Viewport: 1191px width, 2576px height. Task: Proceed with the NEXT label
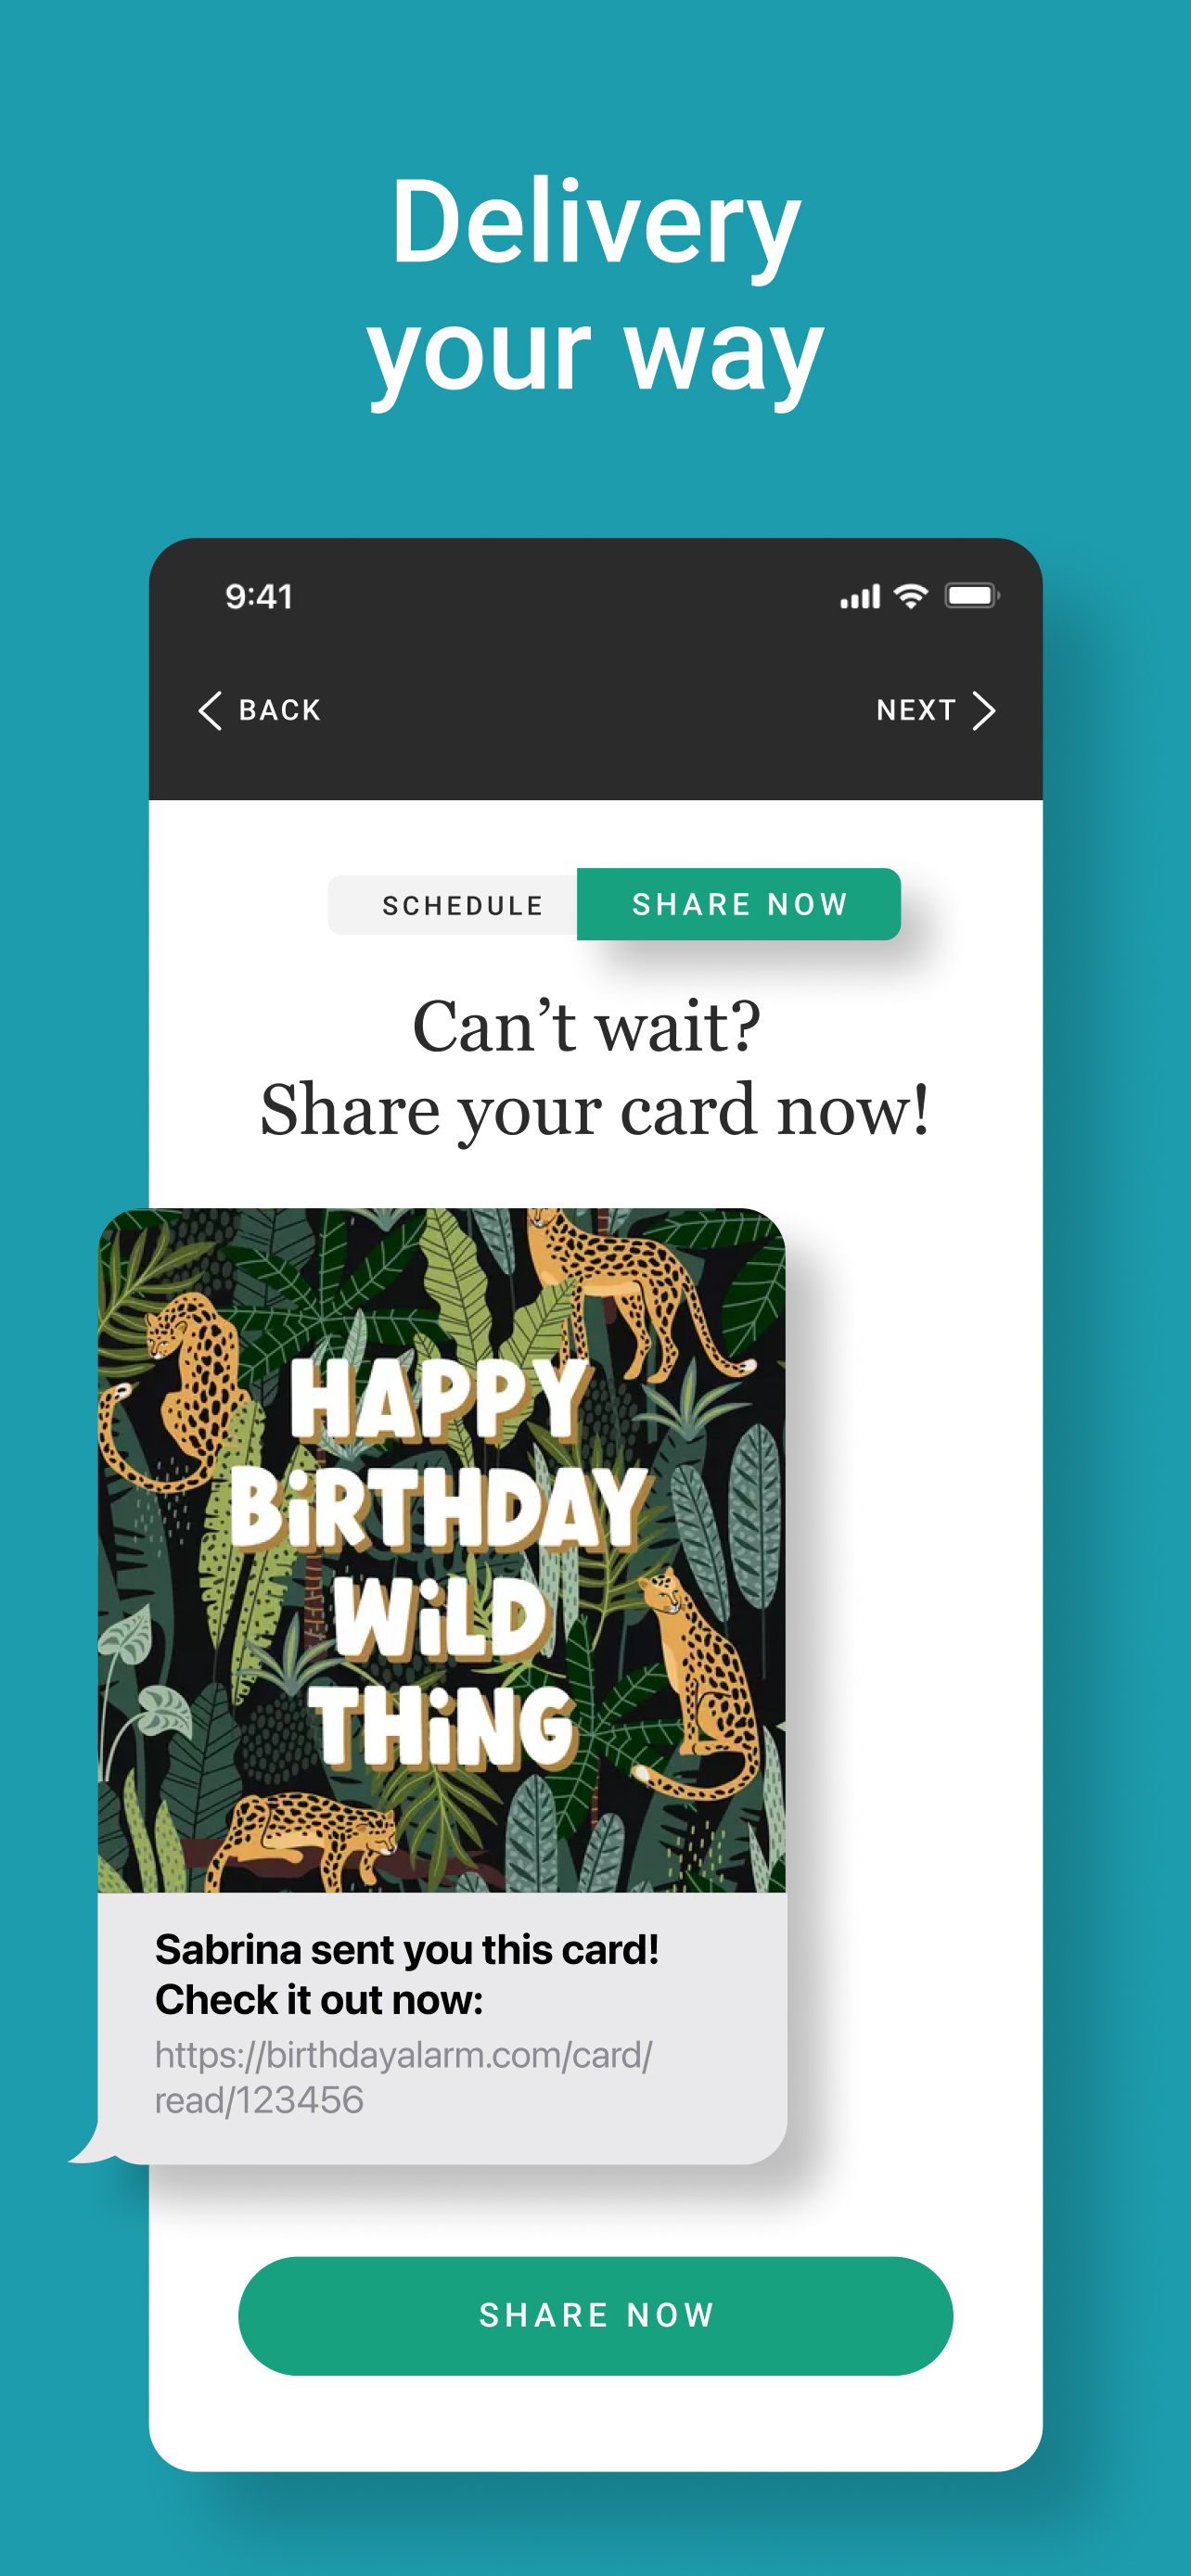[916, 710]
